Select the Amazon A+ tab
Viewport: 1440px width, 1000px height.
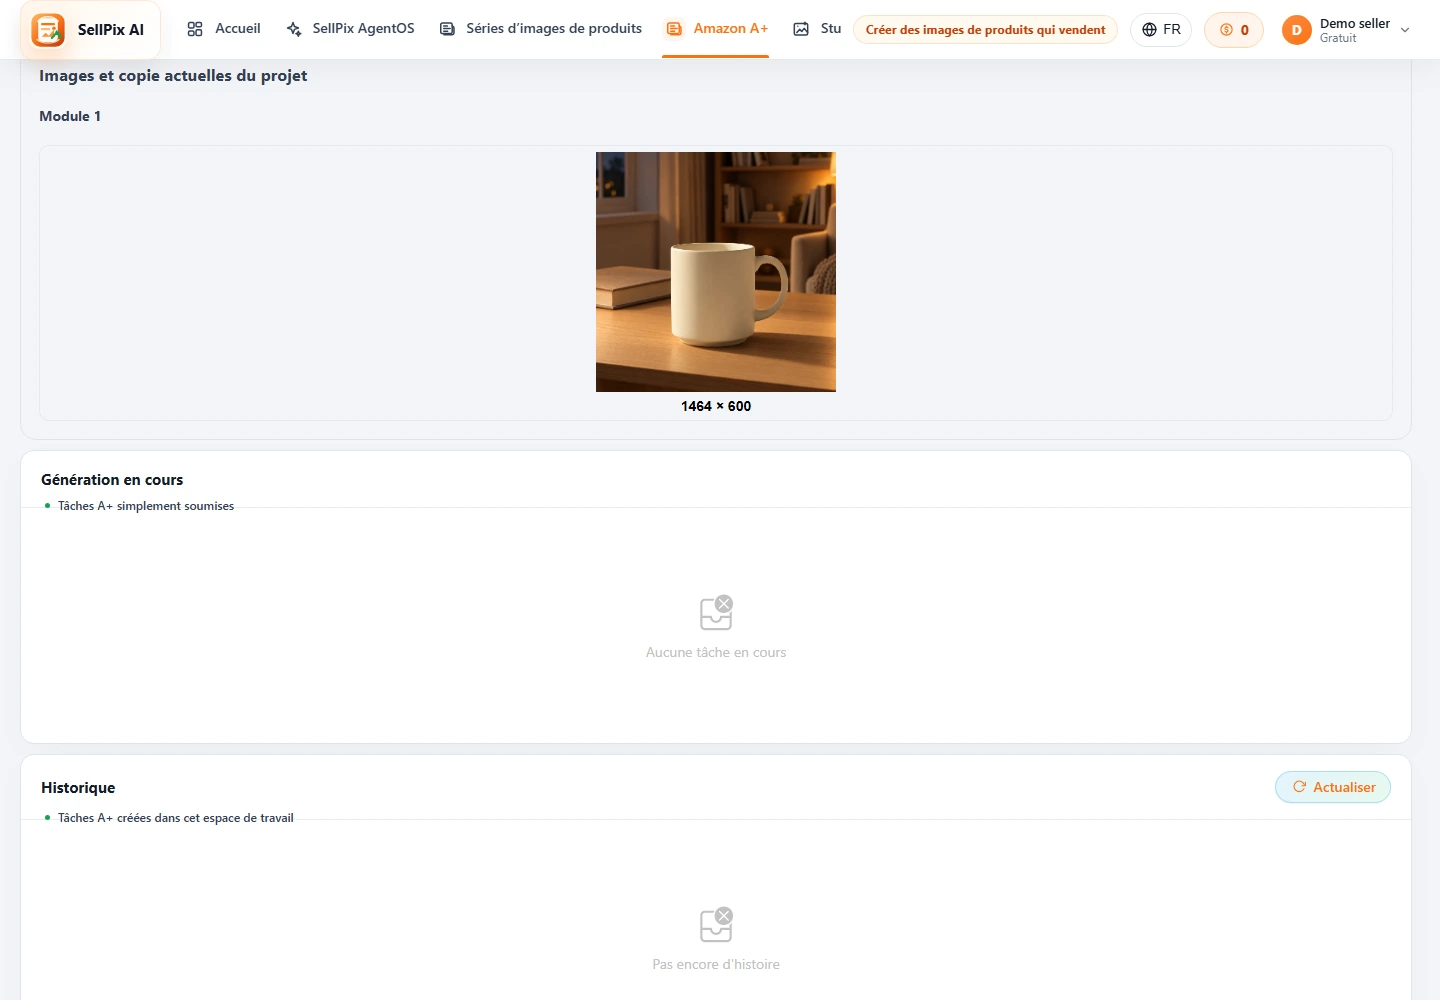[x=717, y=29]
